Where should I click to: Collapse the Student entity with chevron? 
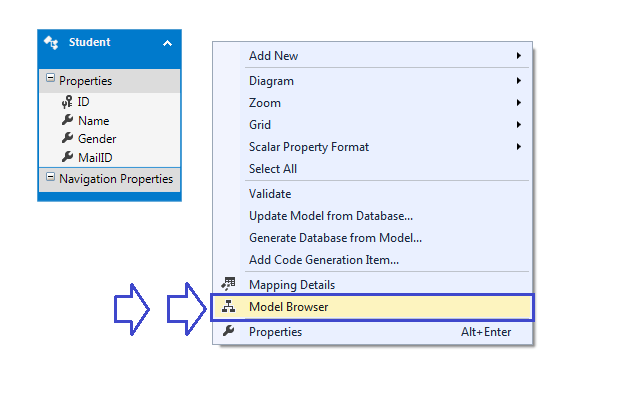click(167, 43)
